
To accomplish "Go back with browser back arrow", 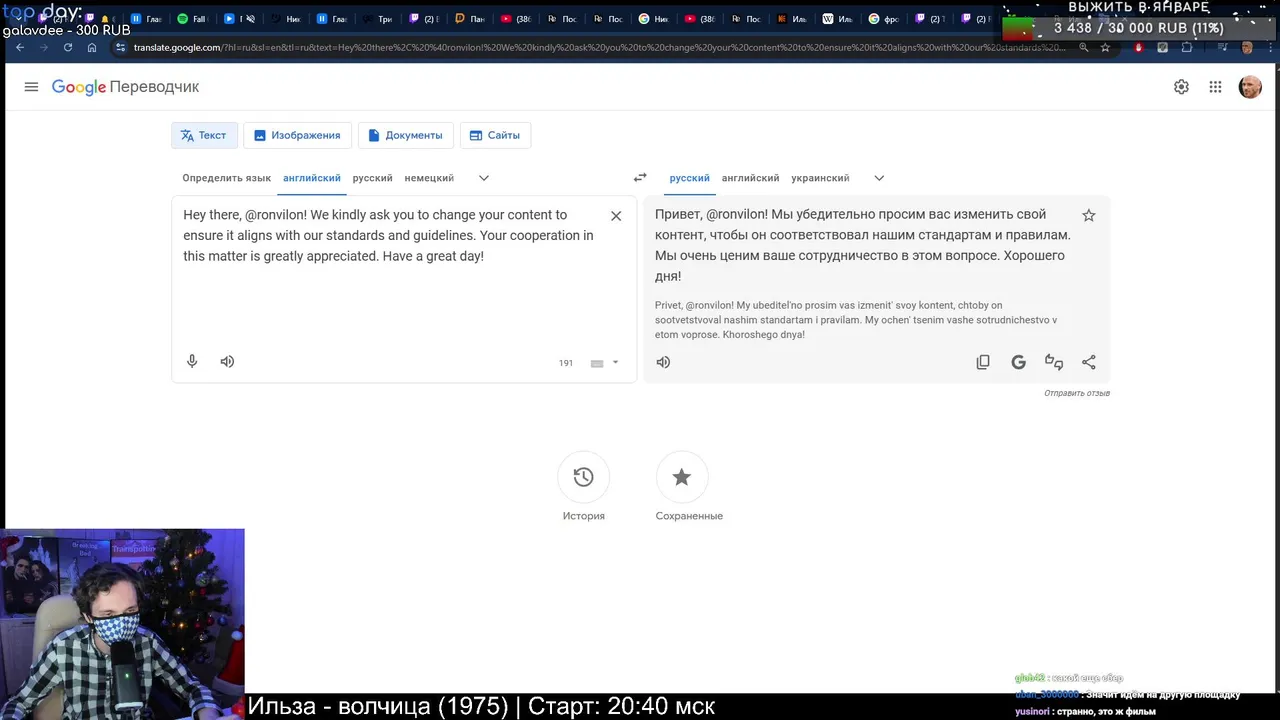I will [20, 47].
